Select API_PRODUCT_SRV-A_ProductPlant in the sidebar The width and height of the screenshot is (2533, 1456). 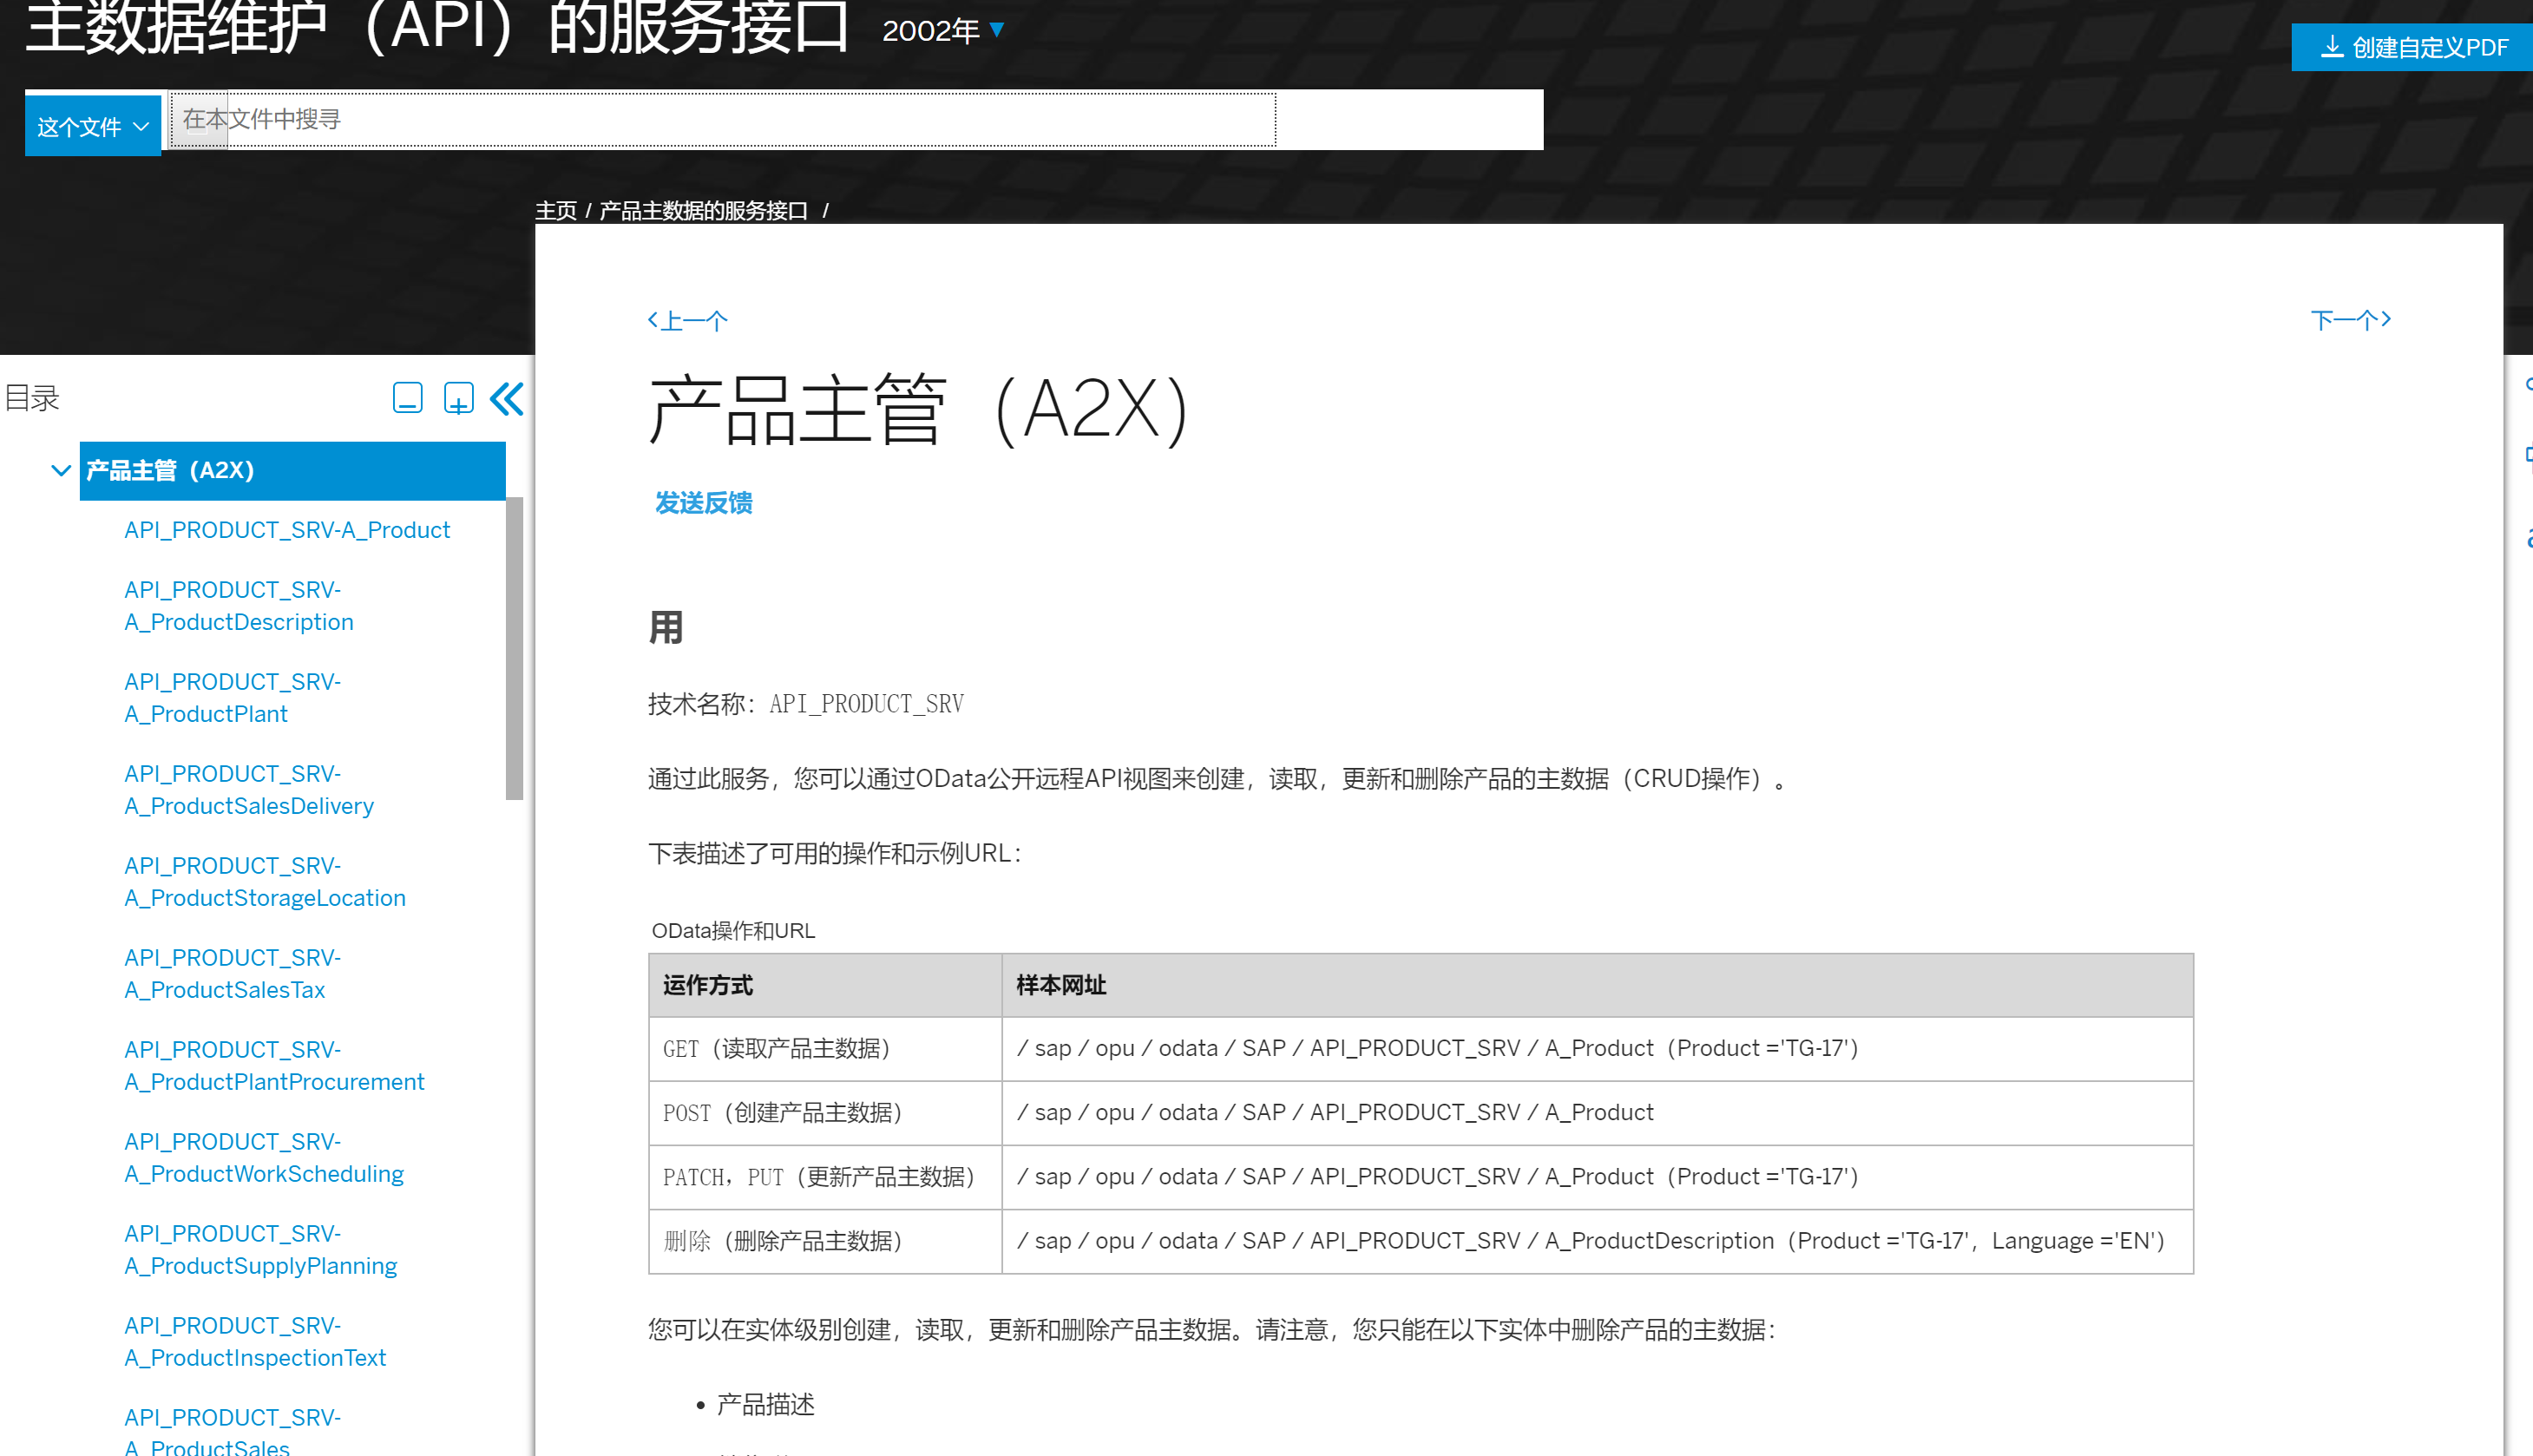(x=232, y=697)
